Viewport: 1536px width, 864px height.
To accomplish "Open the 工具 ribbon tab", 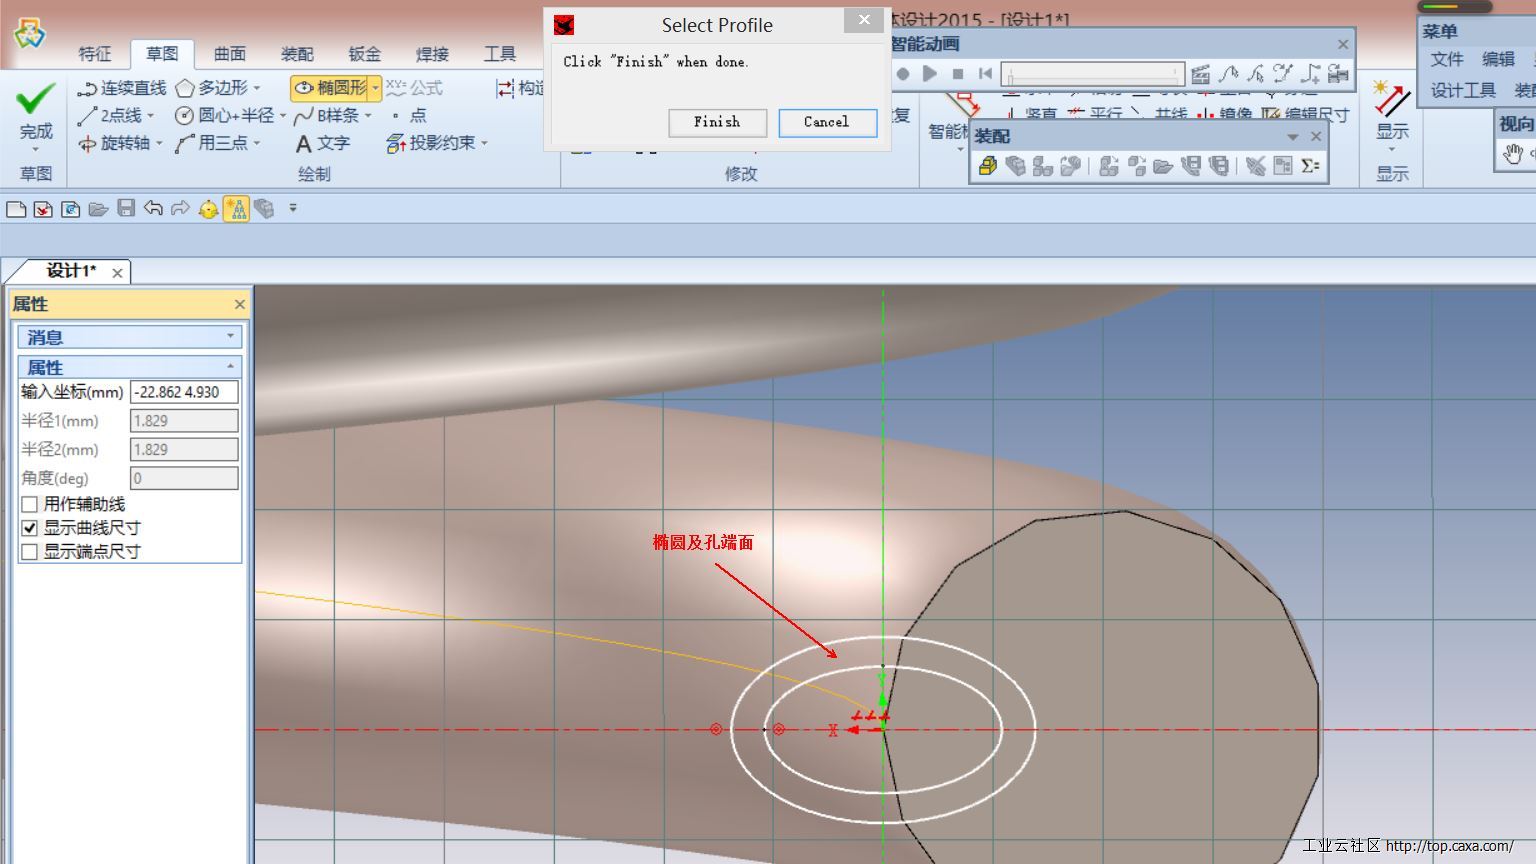I will (x=500, y=54).
